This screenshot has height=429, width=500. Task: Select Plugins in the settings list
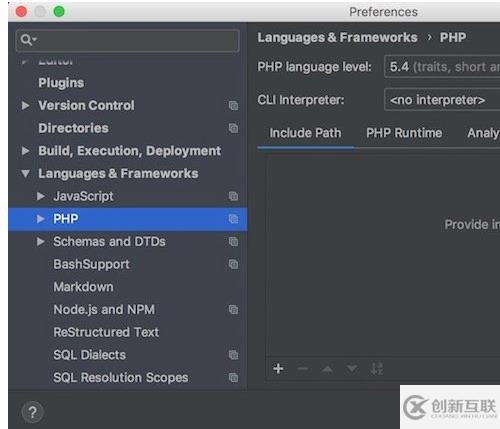(61, 83)
